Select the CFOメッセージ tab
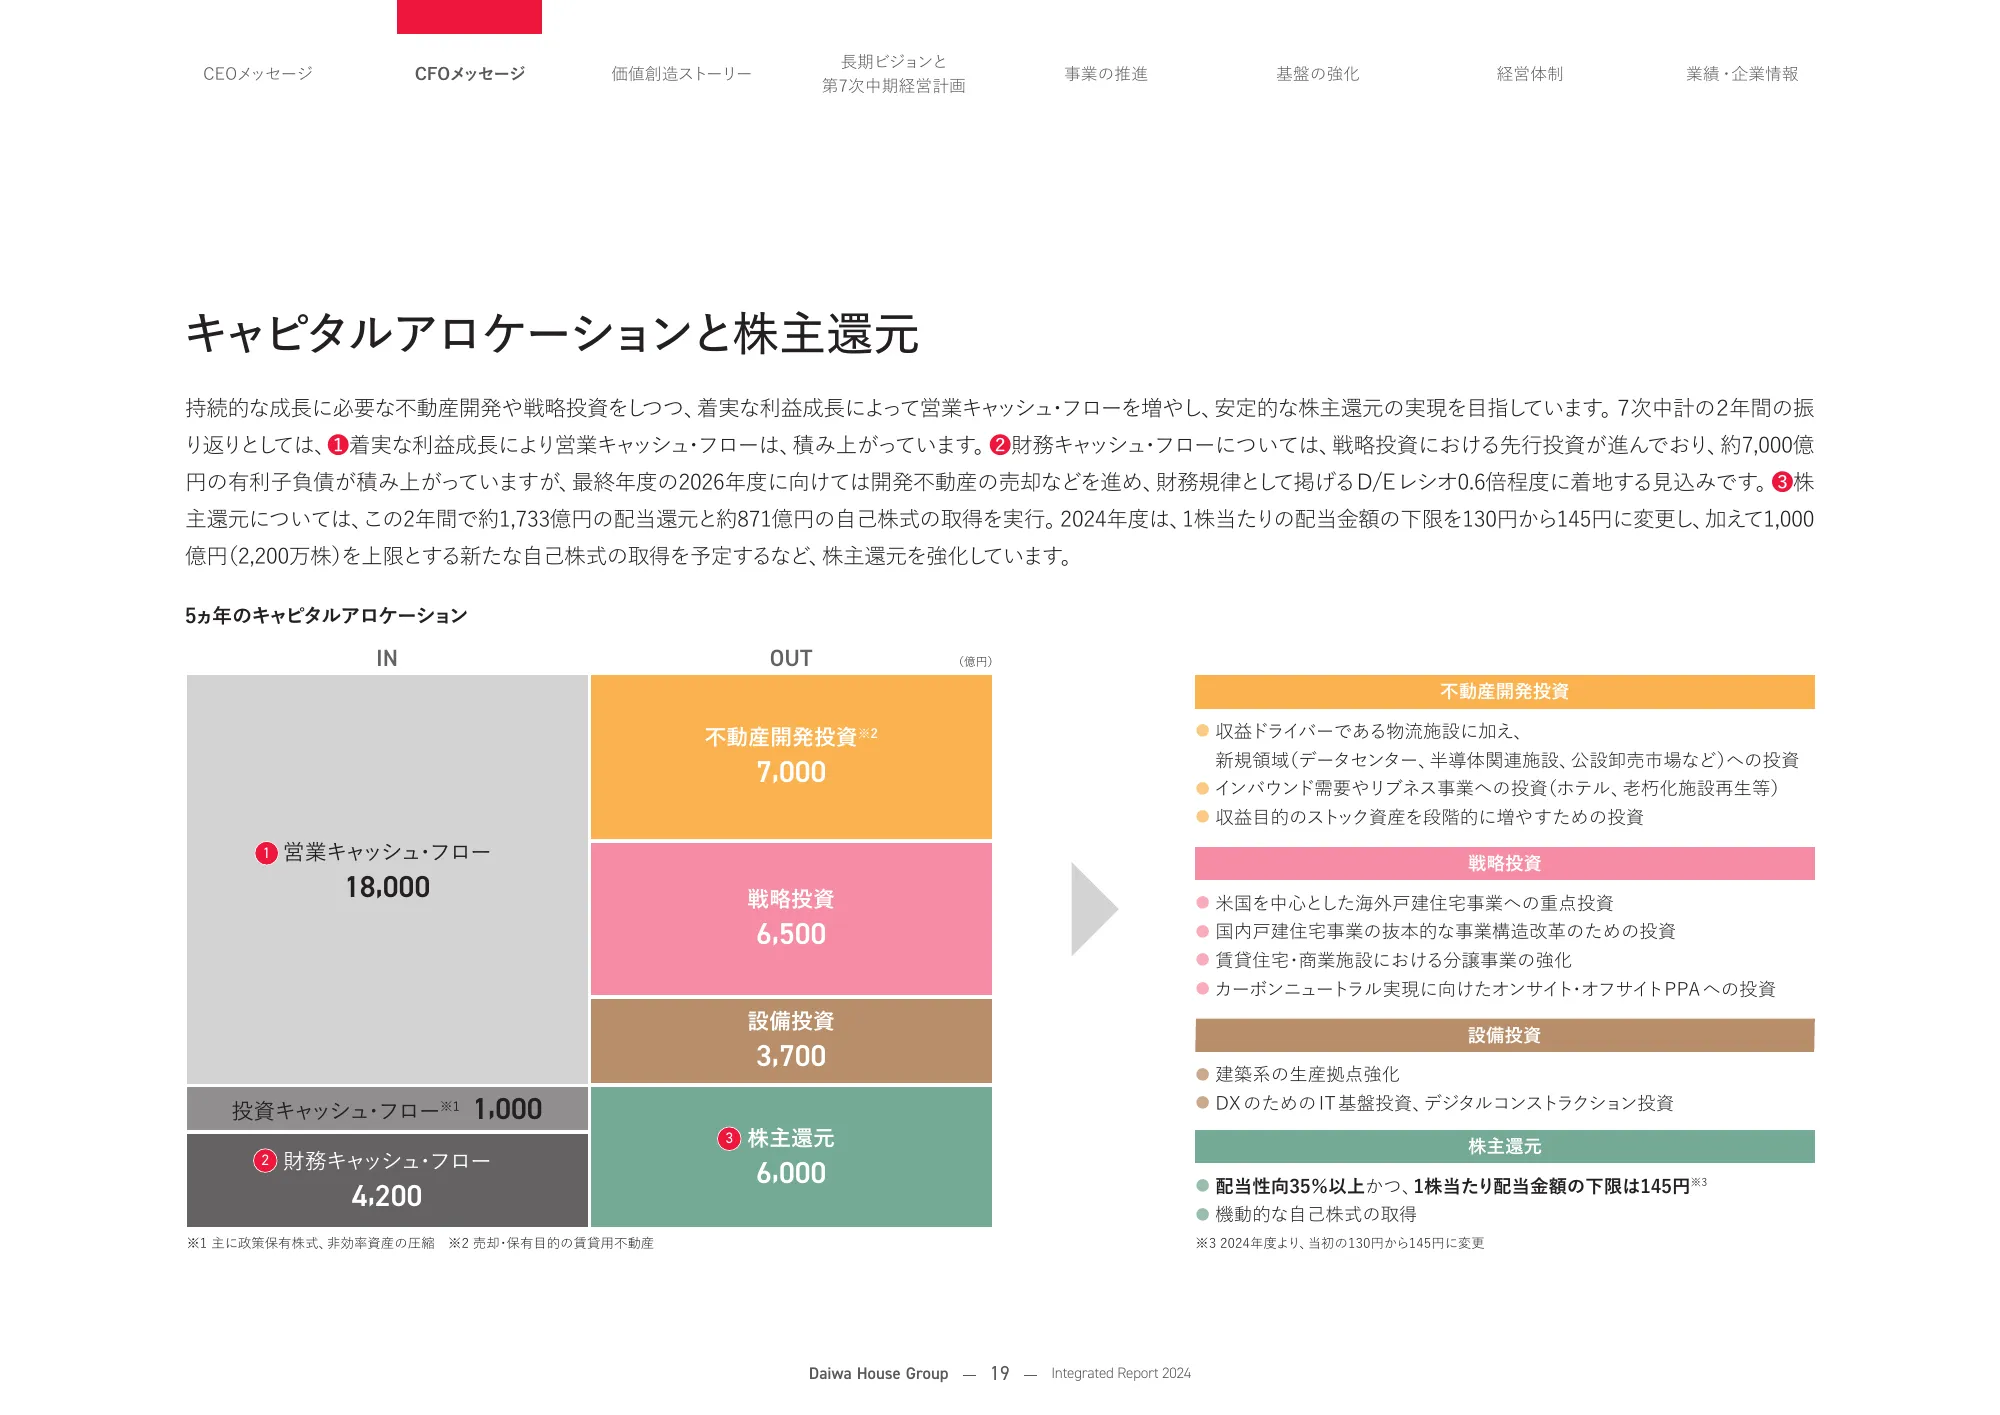Screen dimensions: 2000x1415 point(470,74)
